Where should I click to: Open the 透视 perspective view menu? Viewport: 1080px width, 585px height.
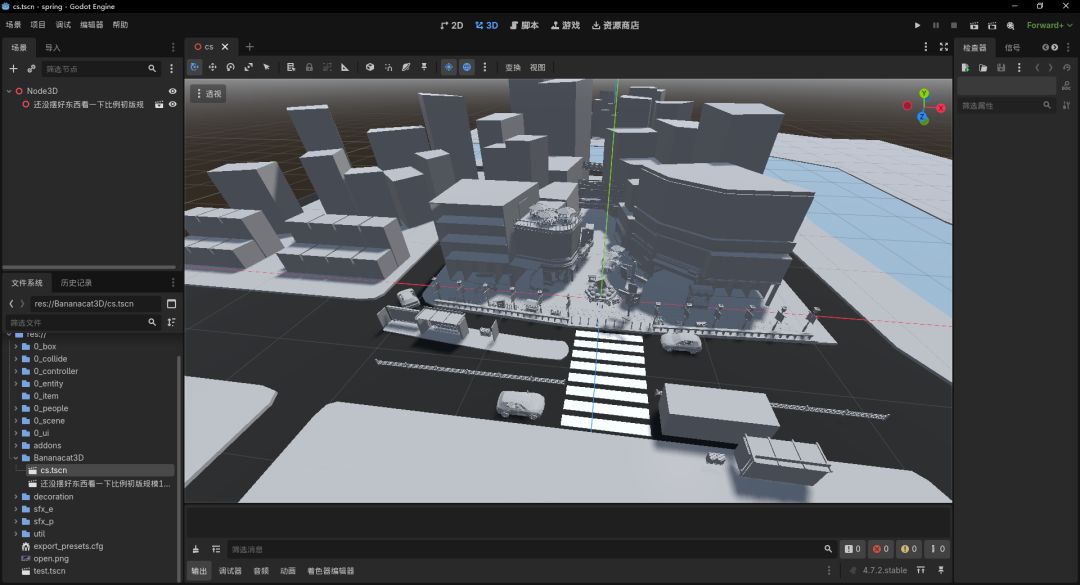[x=209, y=94]
